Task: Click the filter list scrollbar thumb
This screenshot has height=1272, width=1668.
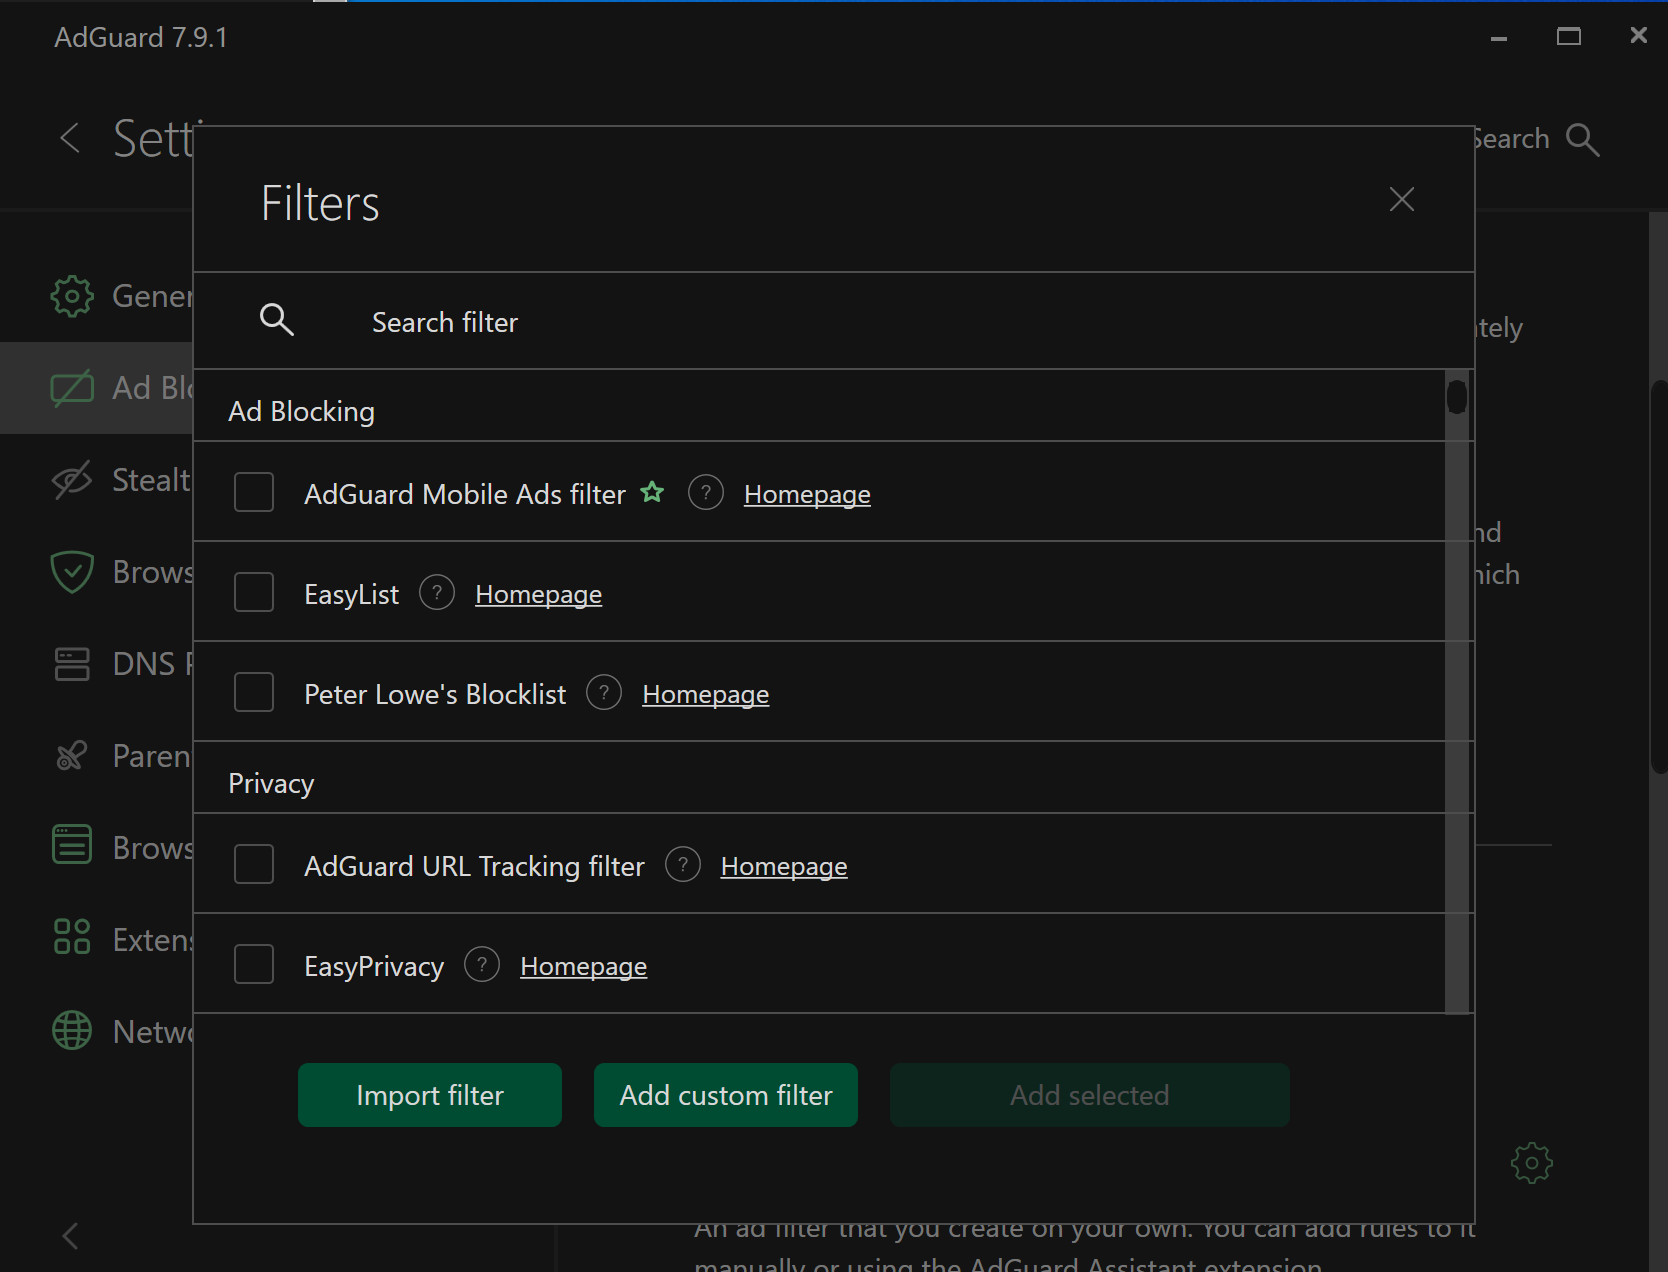Action: click(x=1457, y=397)
